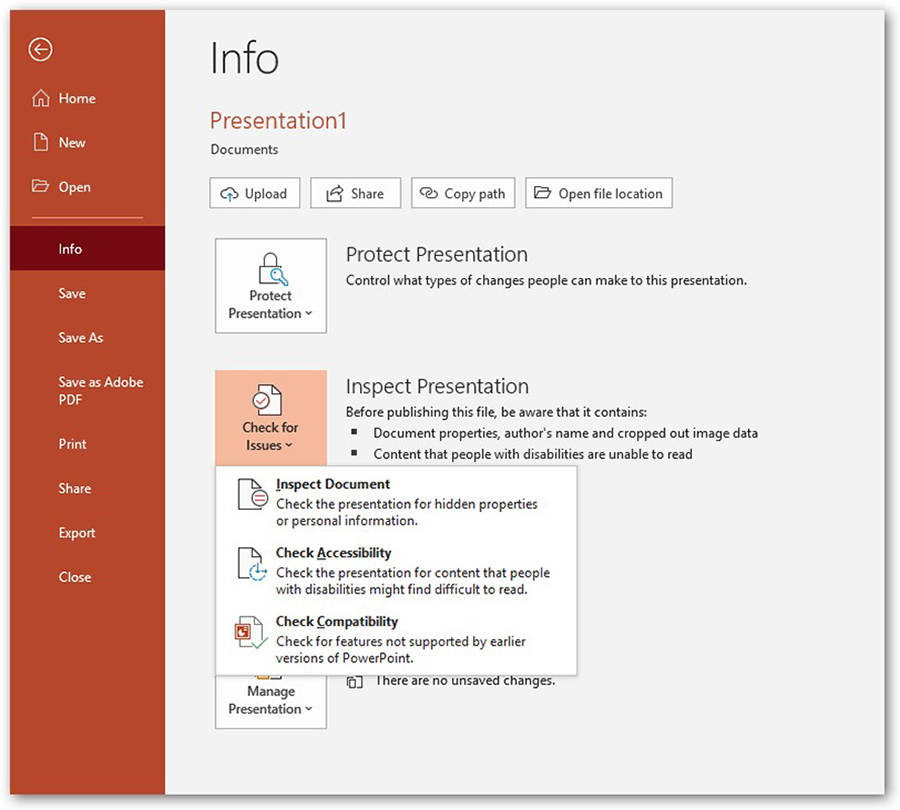Open the Print page in sidebar
The image size is (900, 810).
click(72, 444)
